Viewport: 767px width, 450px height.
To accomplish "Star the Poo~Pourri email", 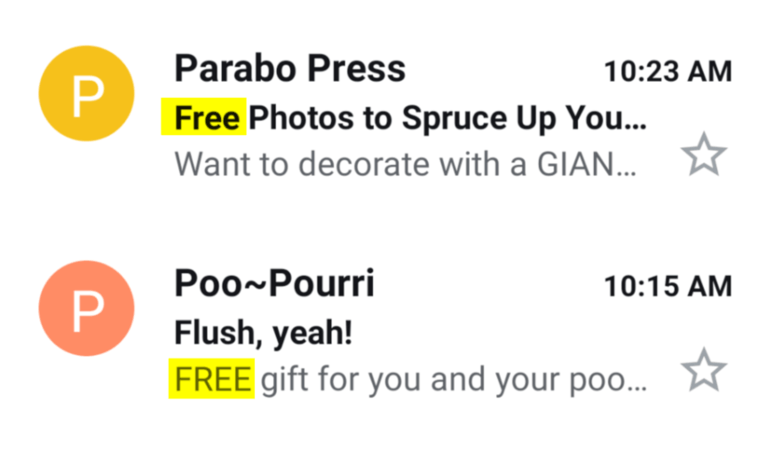I will (x=703, y=371).
